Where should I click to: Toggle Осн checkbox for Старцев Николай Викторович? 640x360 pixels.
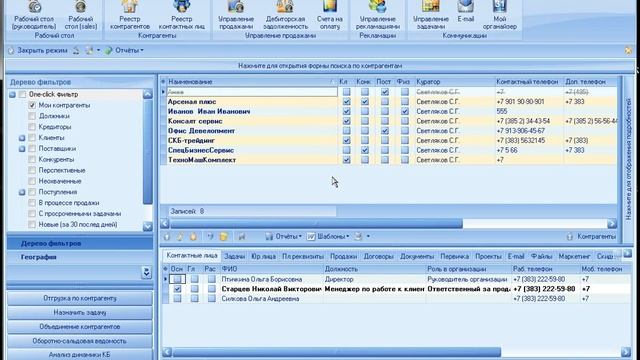(x=177, y=289)
